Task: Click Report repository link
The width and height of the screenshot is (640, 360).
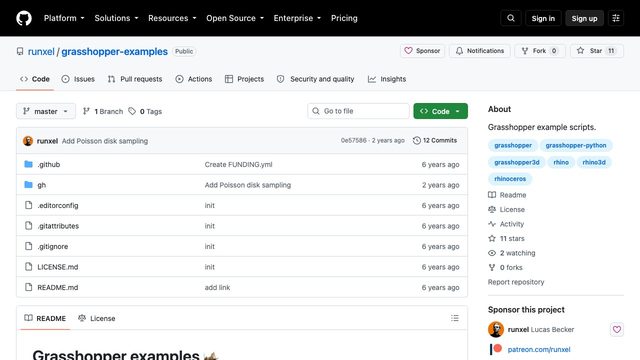Action: [516, 282]
